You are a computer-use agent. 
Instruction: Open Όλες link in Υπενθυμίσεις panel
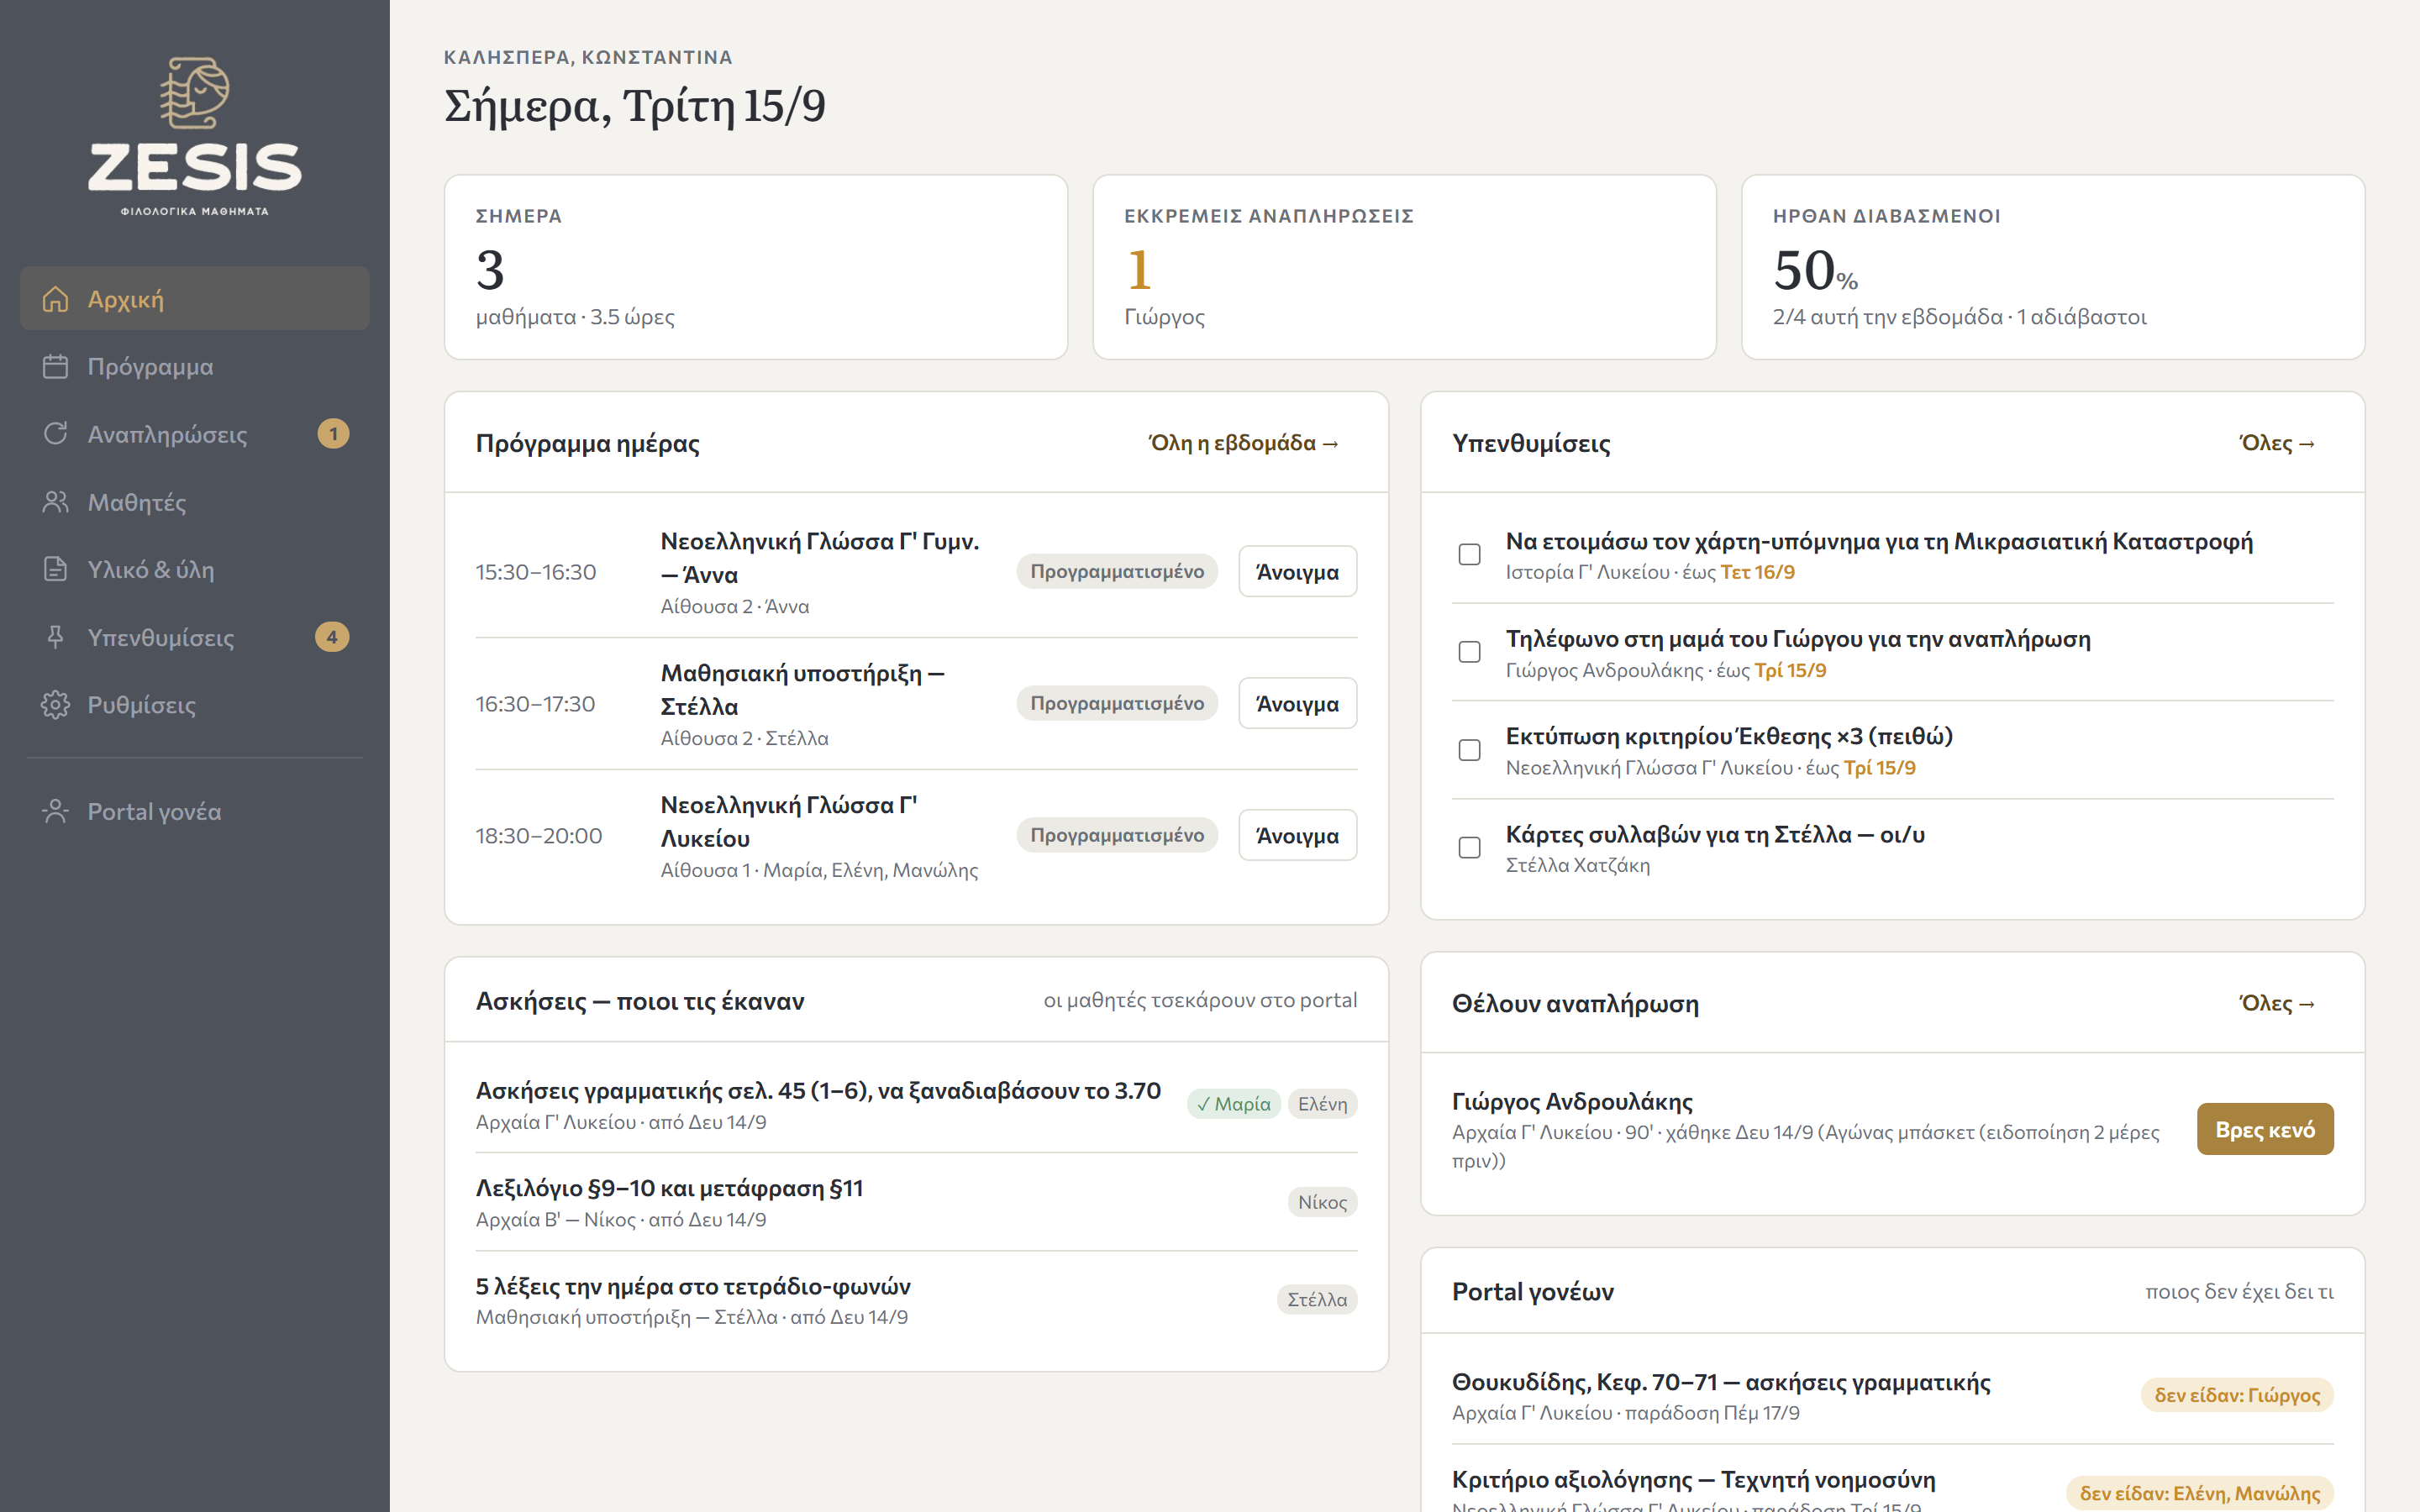point(2277,443)
